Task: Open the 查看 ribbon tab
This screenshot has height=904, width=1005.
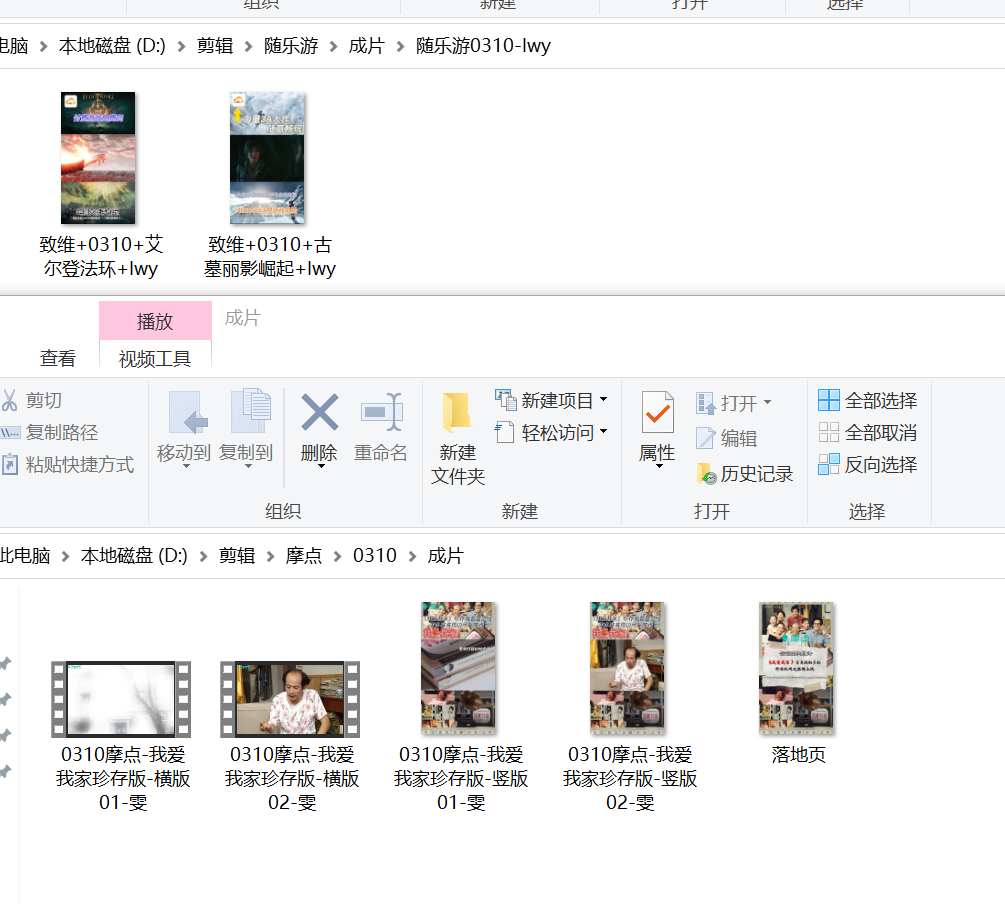Action: tap(58, 358)
